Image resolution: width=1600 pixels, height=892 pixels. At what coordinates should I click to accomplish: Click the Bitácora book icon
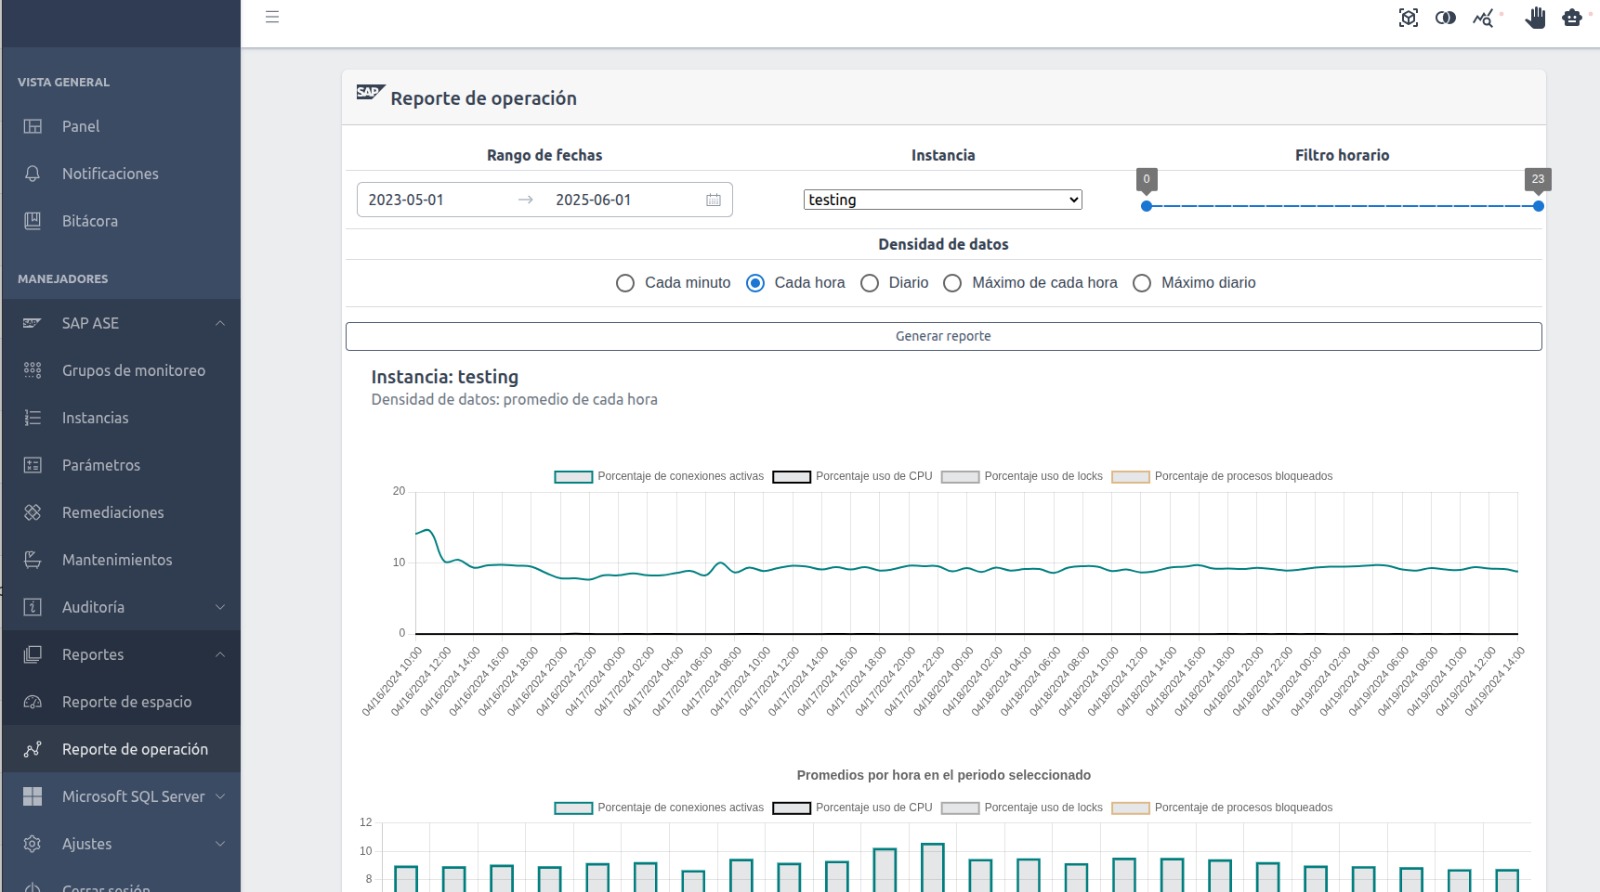pyautogui.click(x=33, y=221)
